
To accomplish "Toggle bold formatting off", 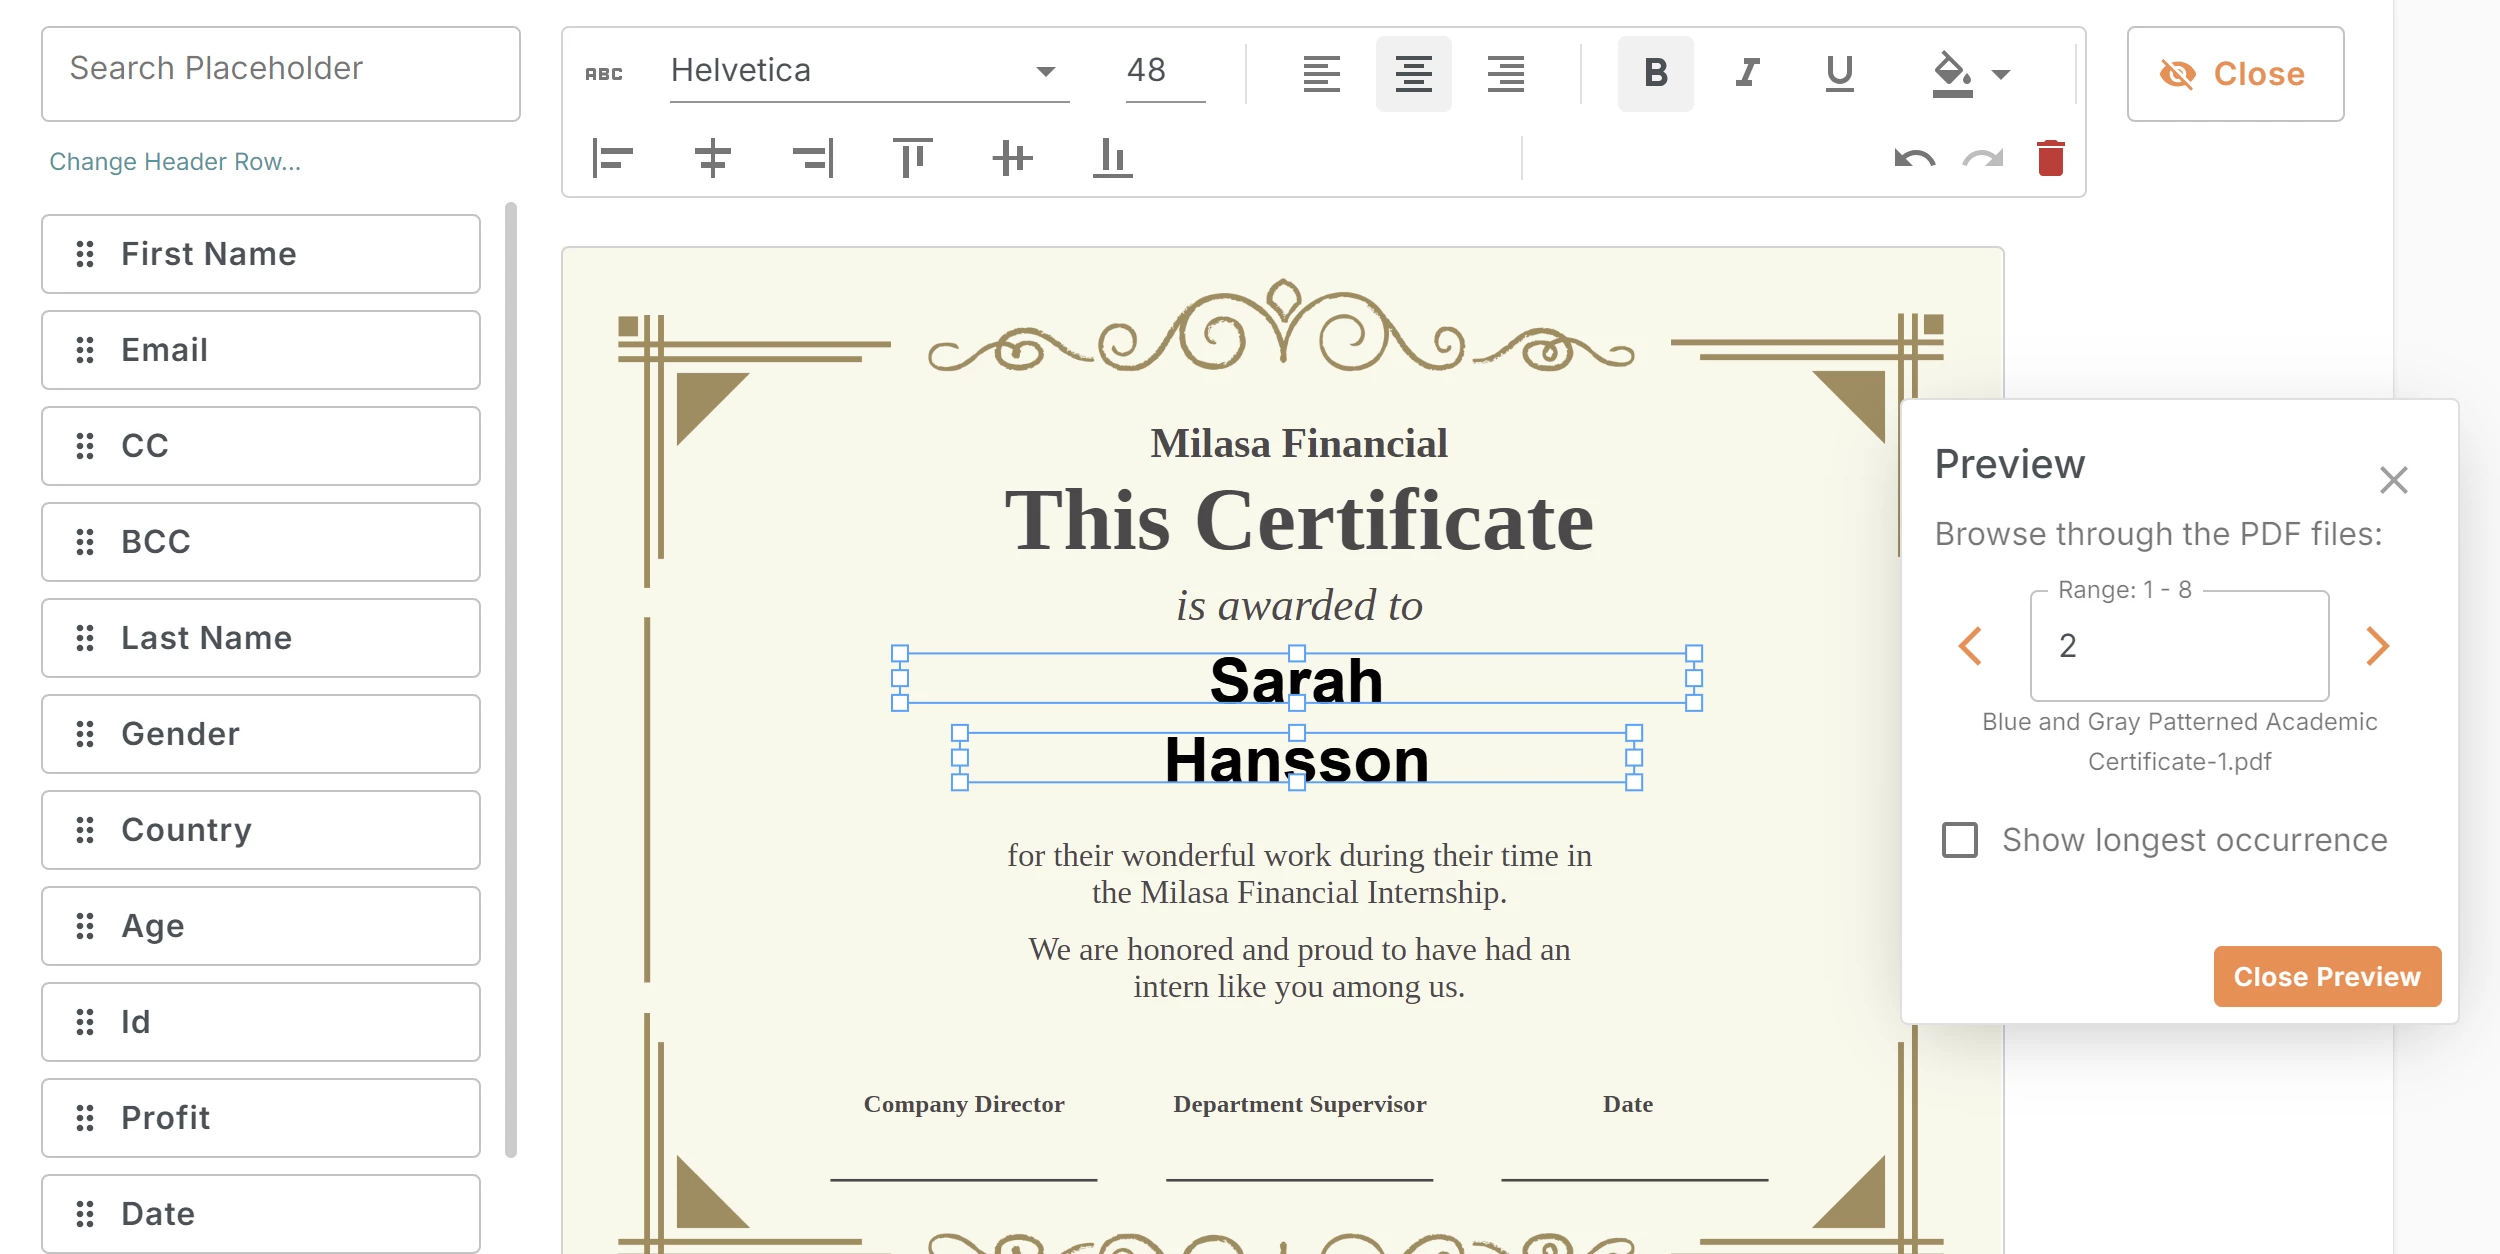I will (x=1655, y=73).
